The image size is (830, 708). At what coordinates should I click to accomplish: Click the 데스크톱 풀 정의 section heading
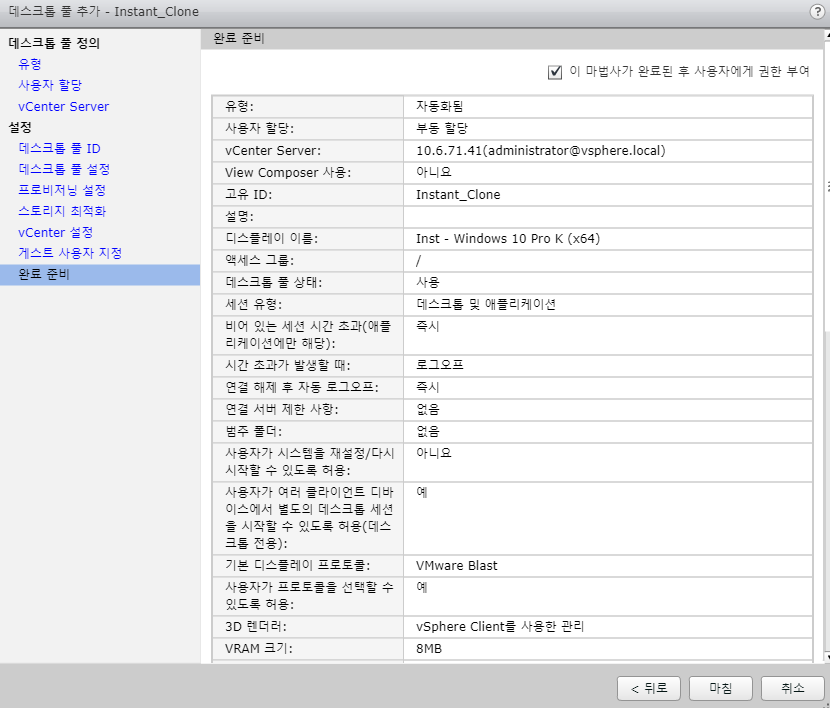54,43
